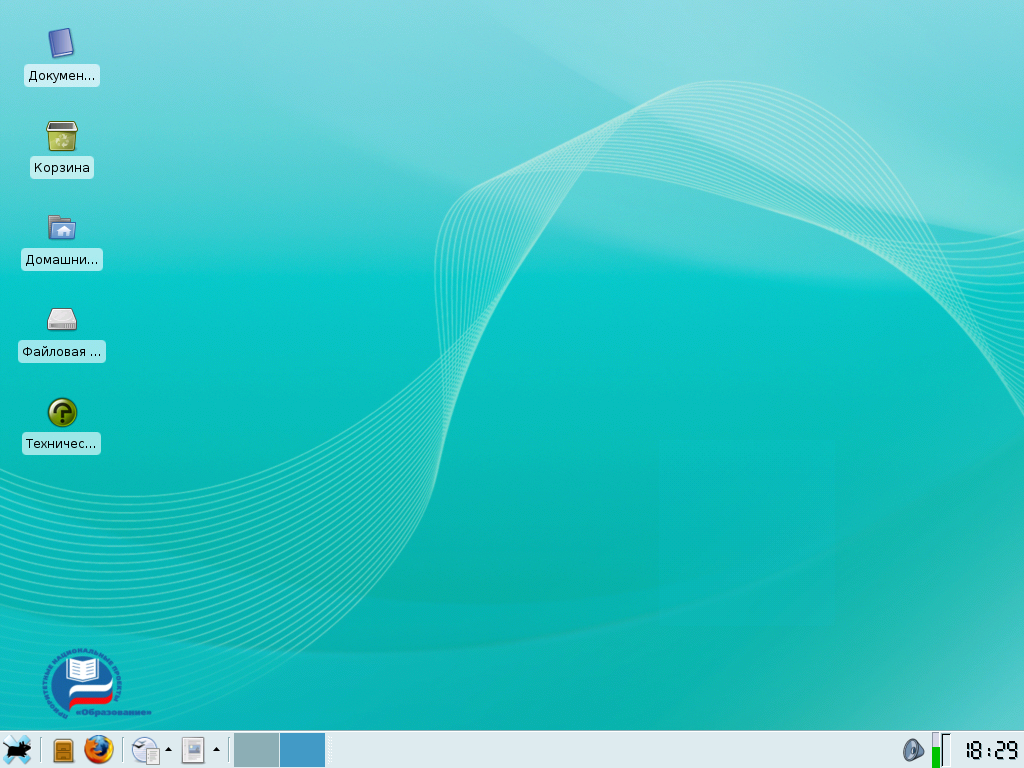Viewport: 1024px width, 768px height.
Task: Launch the green Техничес... desktop shortcut
Action: pos(61,412)
